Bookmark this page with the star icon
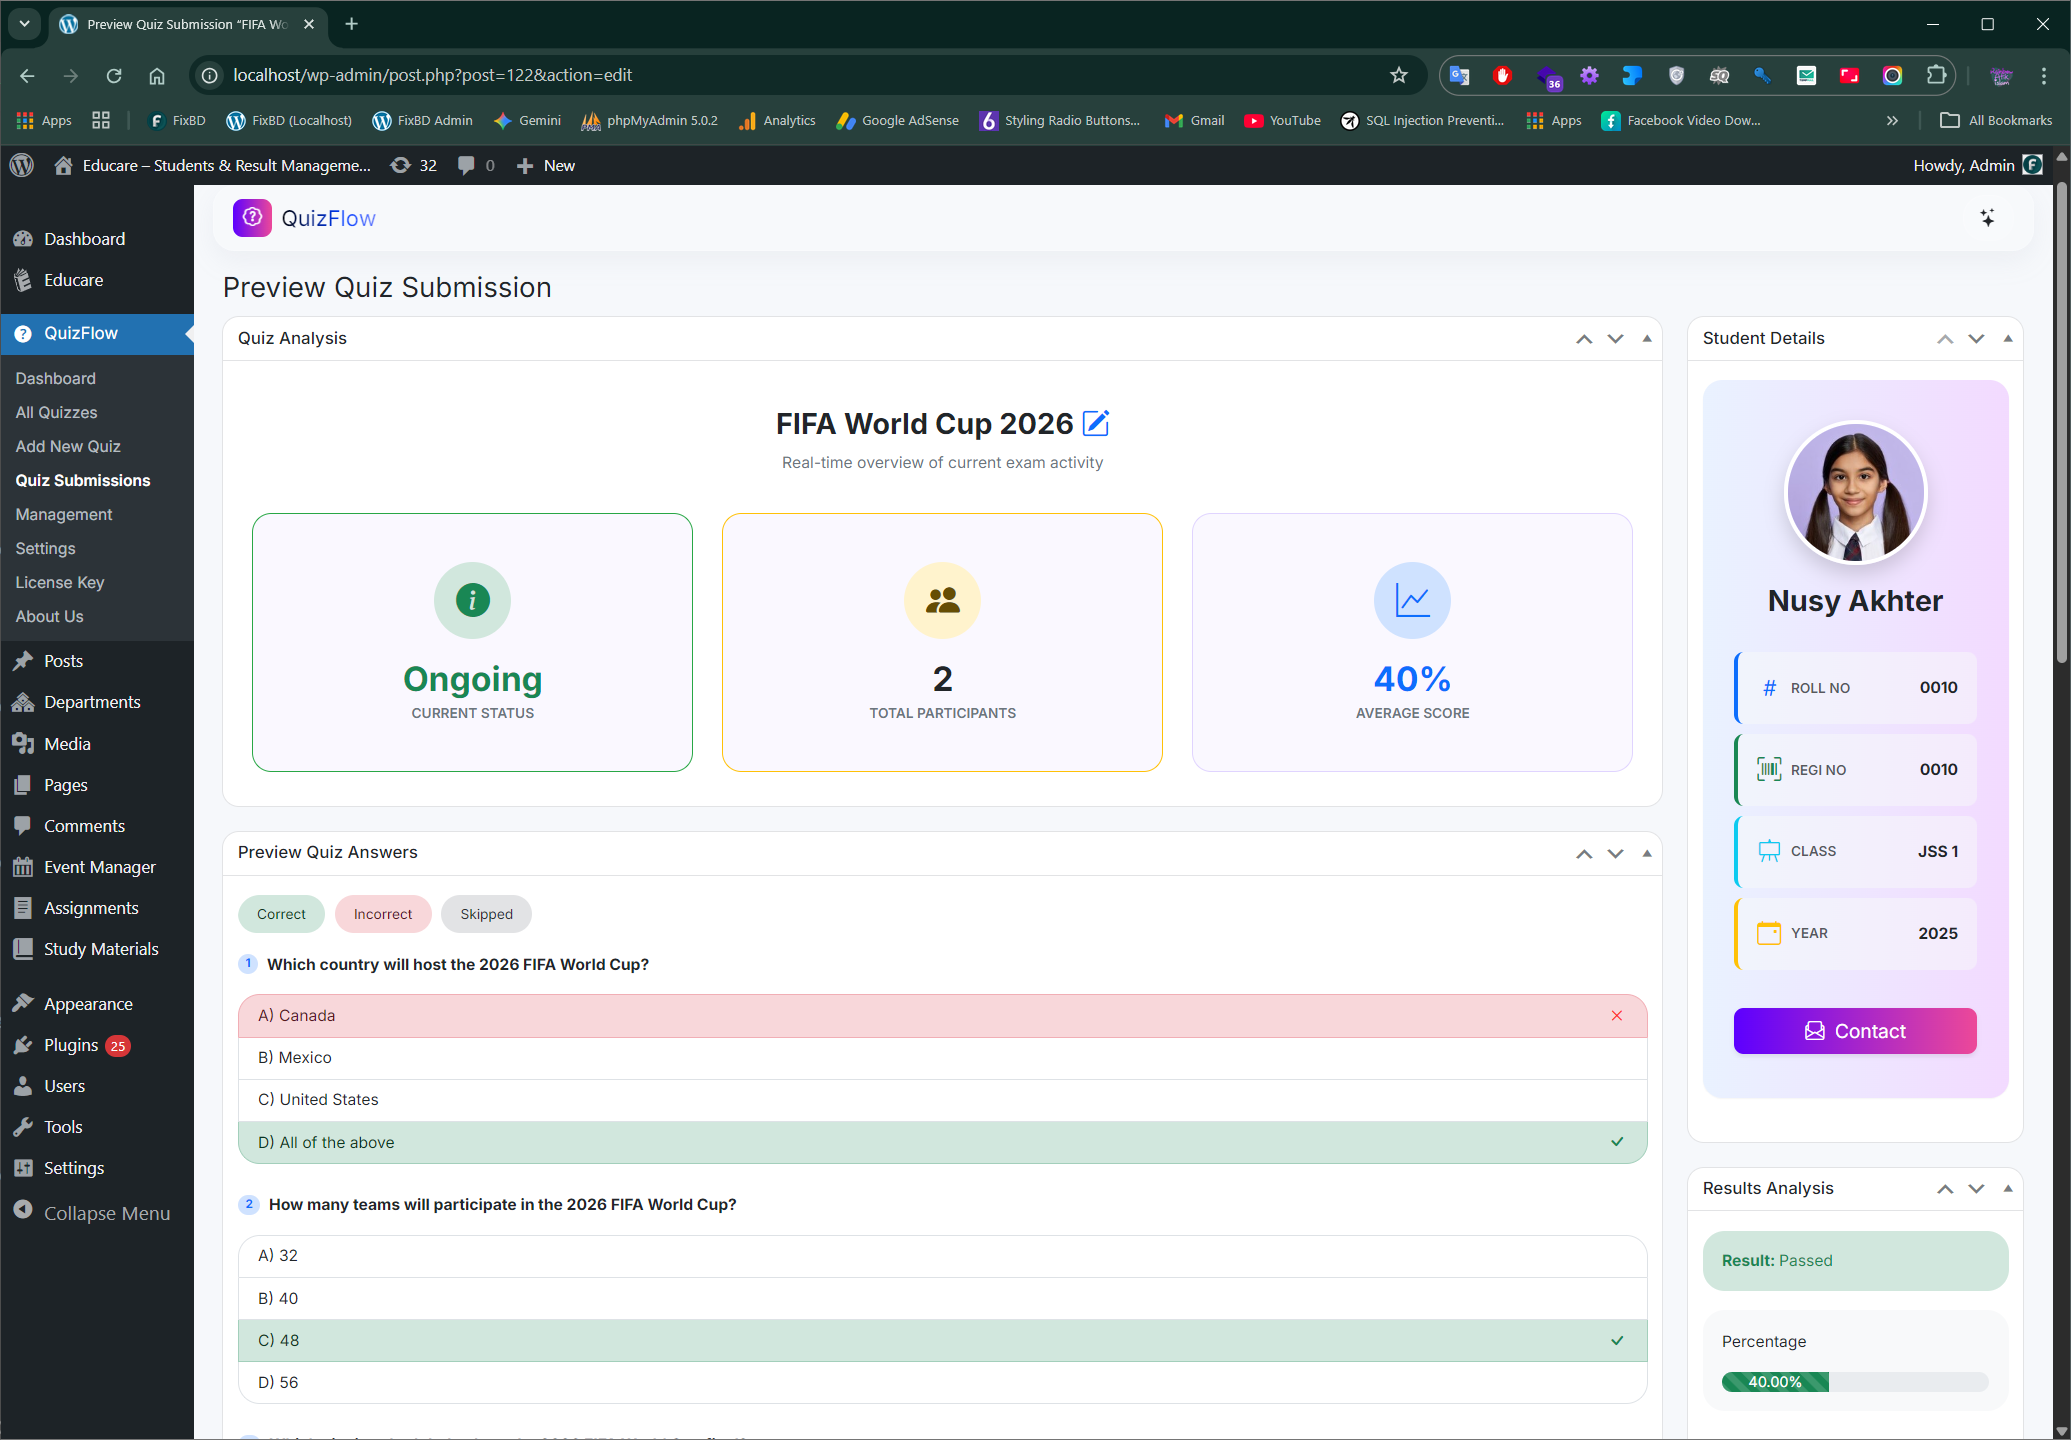This screenshot has height=1440, width=2071. (1398, 75)
